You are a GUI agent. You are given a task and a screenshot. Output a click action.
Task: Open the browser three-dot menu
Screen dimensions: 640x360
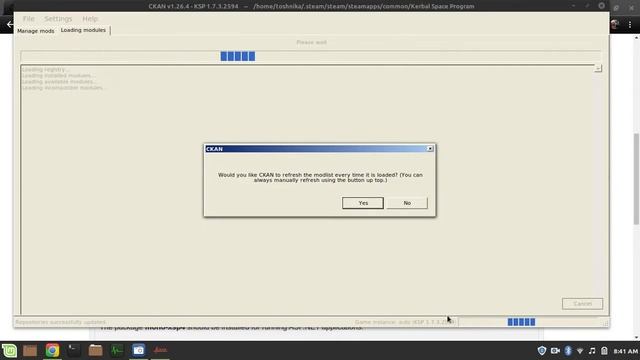[630, 24]
